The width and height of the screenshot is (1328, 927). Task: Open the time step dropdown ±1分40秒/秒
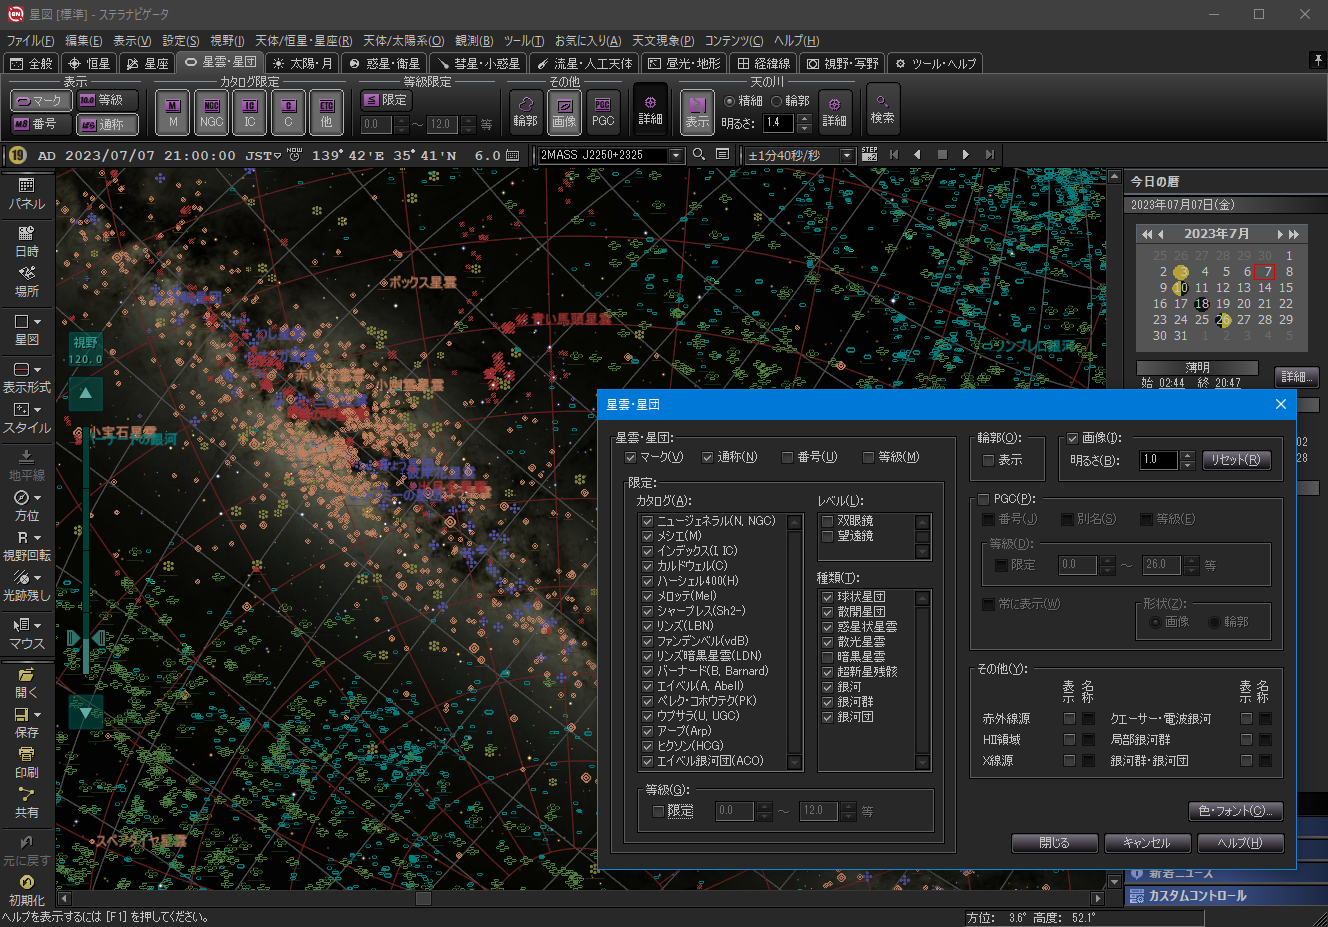coord(847,155)
